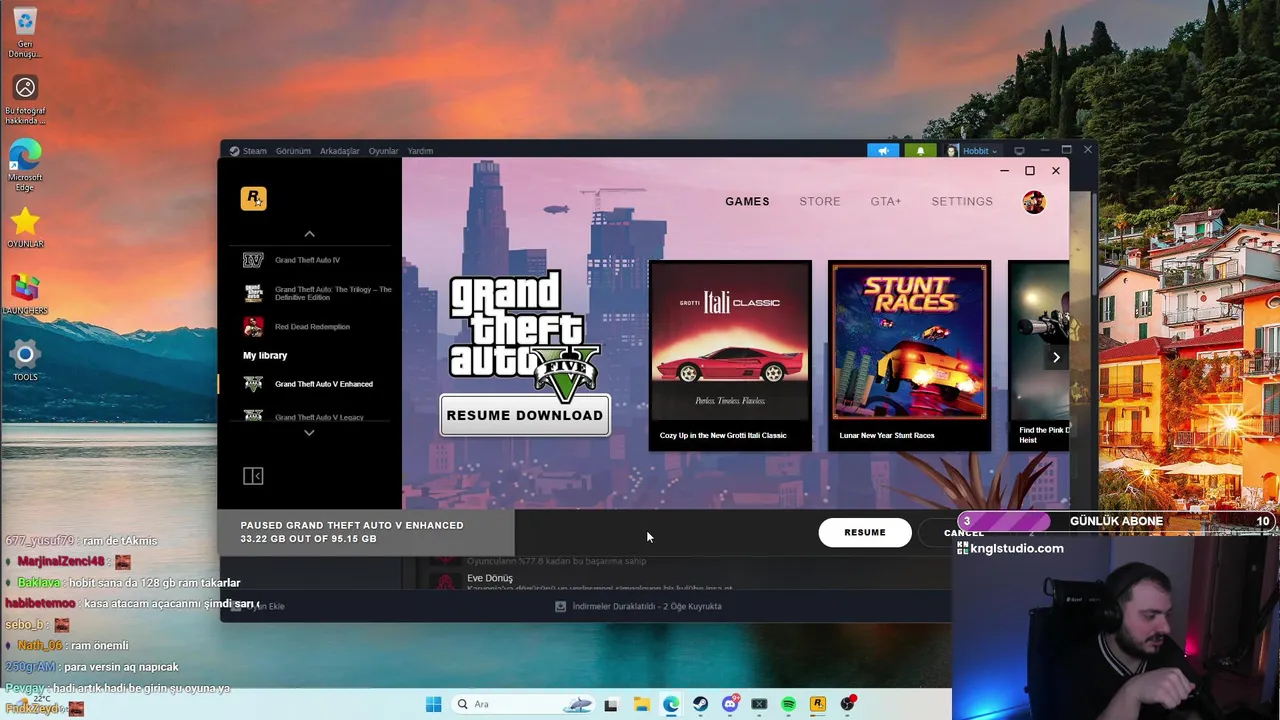Screen dimensions: 1280x720
Task: Open OBS Studio taskbar icon
Action: click(x=847, y=704)
